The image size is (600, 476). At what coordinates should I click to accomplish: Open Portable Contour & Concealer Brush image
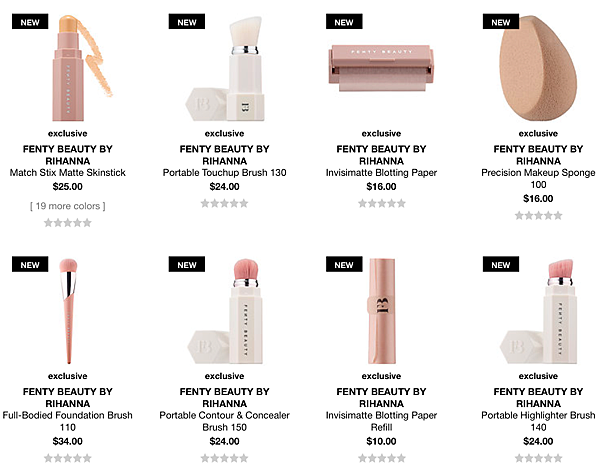(x=225, y=311)
